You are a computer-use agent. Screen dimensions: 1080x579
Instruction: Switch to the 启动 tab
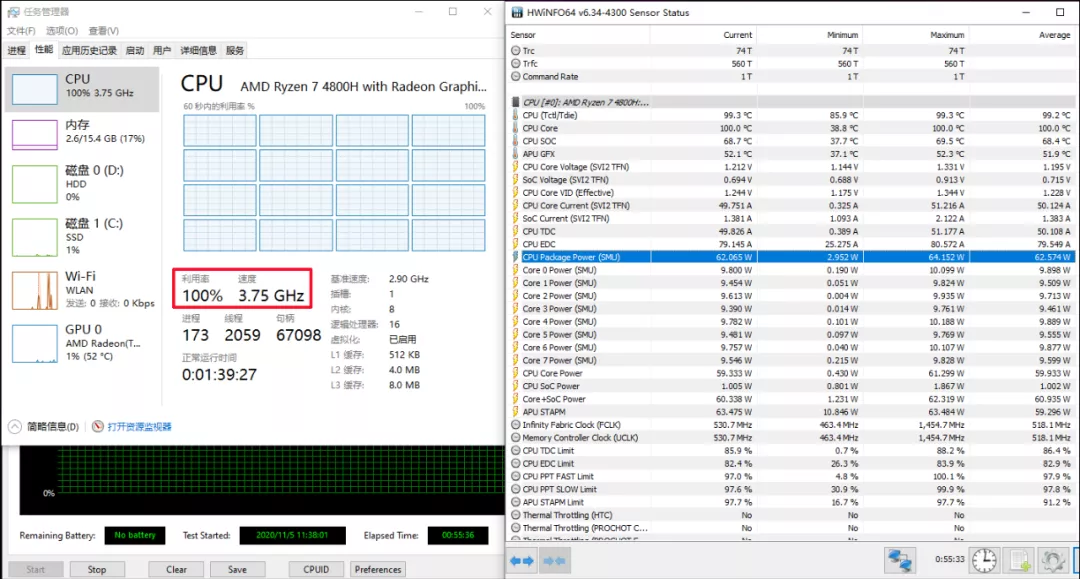pos(135,50)
